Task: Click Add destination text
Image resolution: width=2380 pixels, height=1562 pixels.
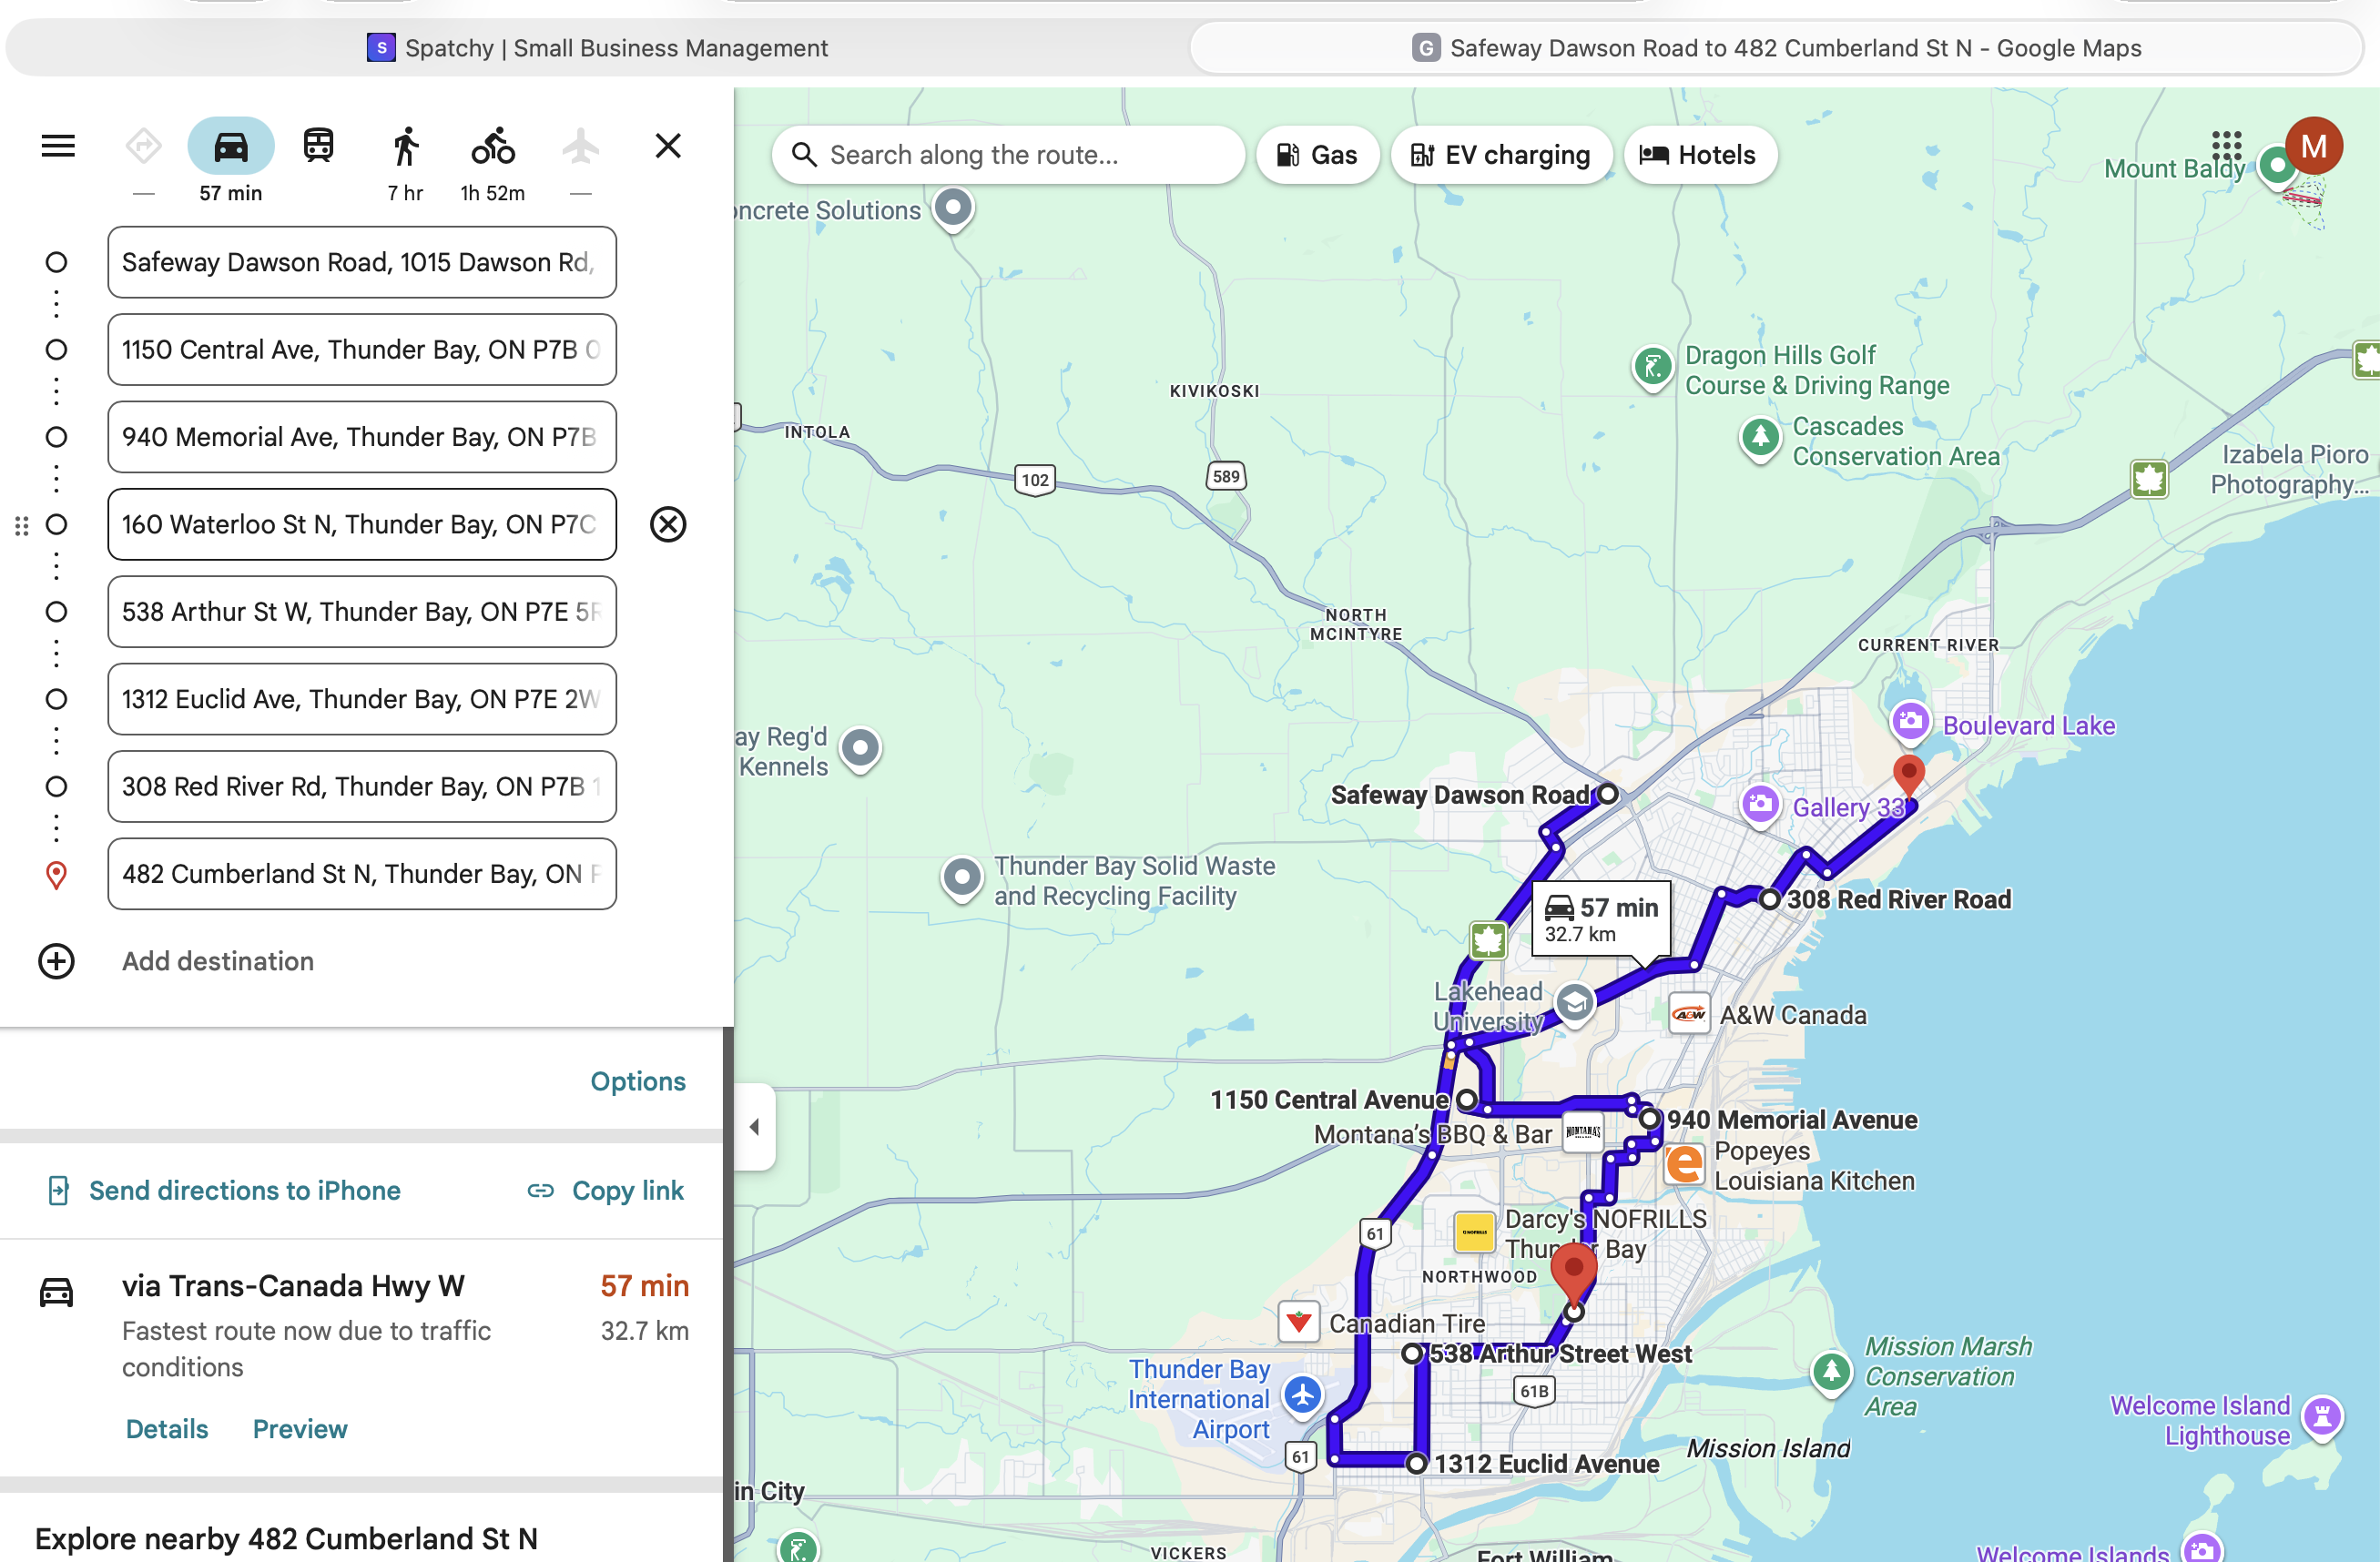Action: tap(218, 961)
